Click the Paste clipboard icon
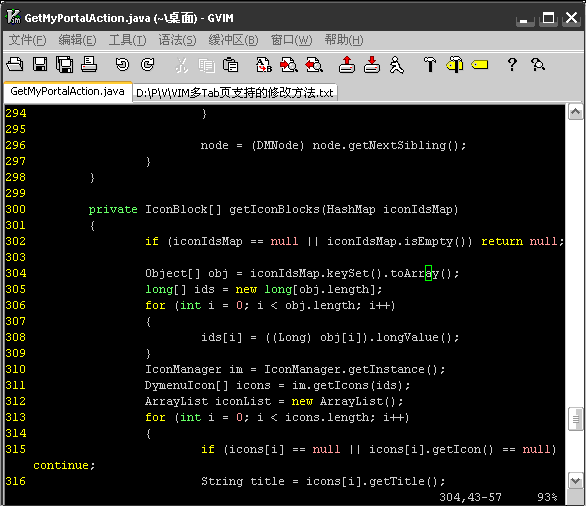The width and height of the screenshot is (586, 506). point(230,65)
